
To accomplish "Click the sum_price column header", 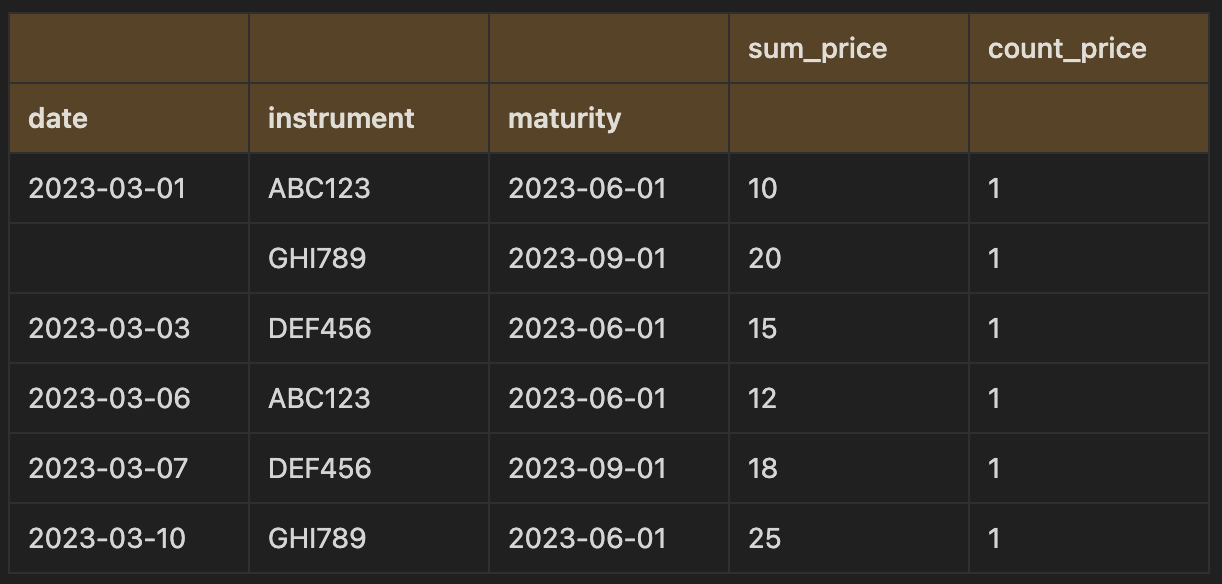I will point(848,48).
